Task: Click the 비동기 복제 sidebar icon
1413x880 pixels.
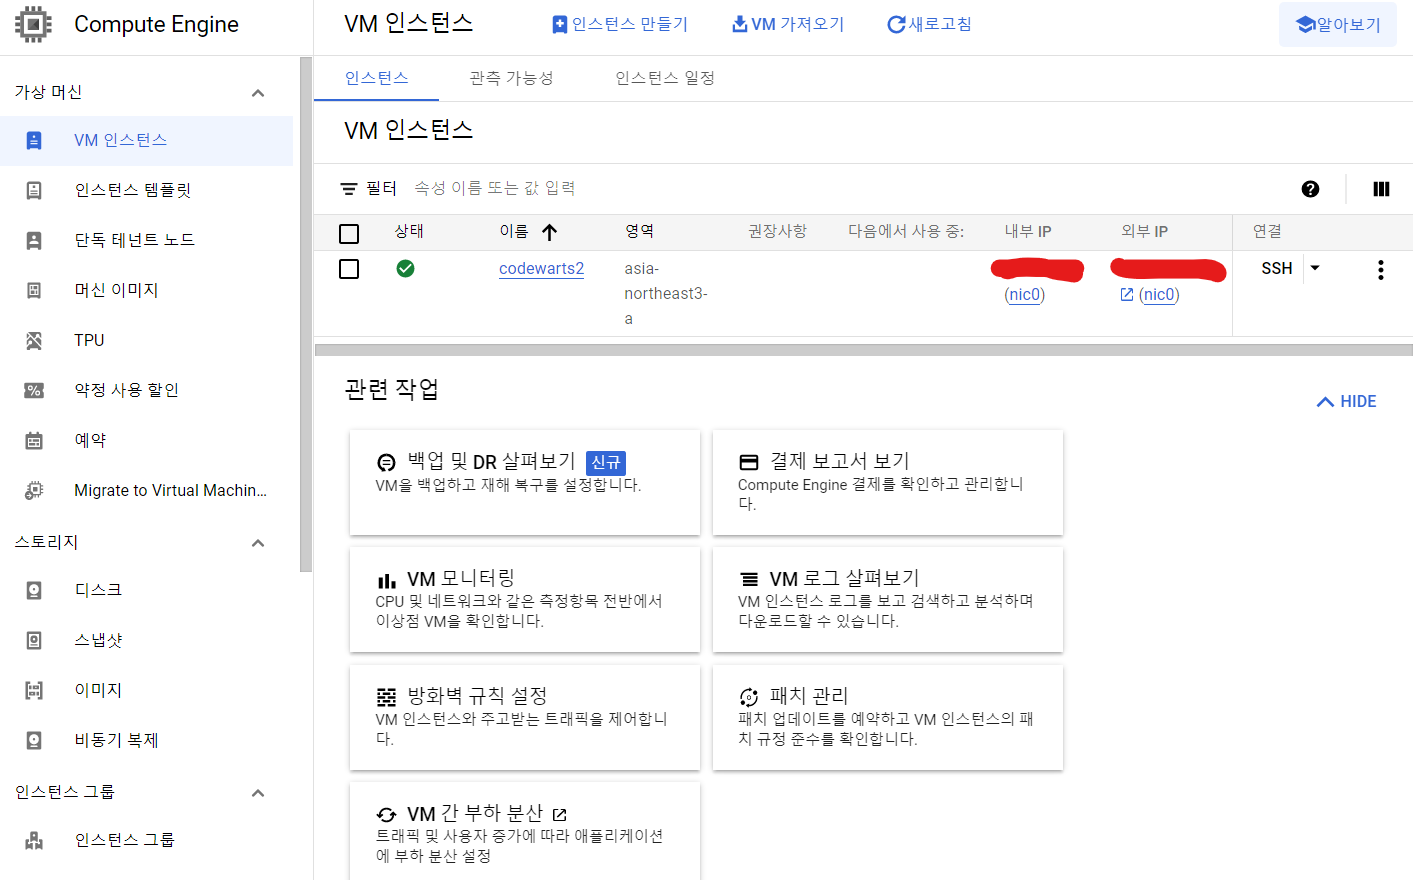Action: (x=34, y=740)
